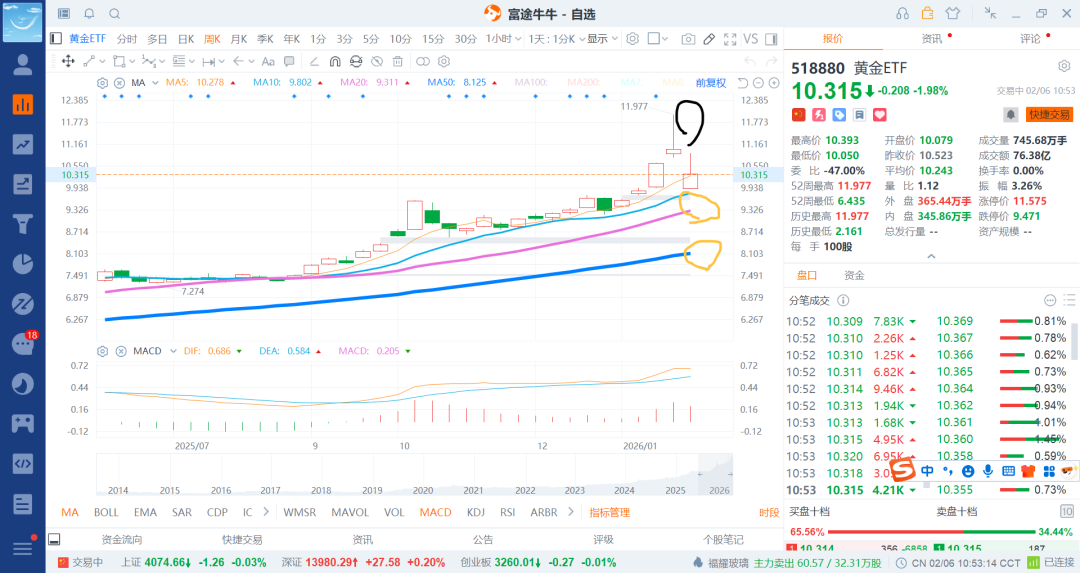Select the comment bubble annotation tool
Image resolution: width=1080 pixels, height=573 pixels.
289,61
